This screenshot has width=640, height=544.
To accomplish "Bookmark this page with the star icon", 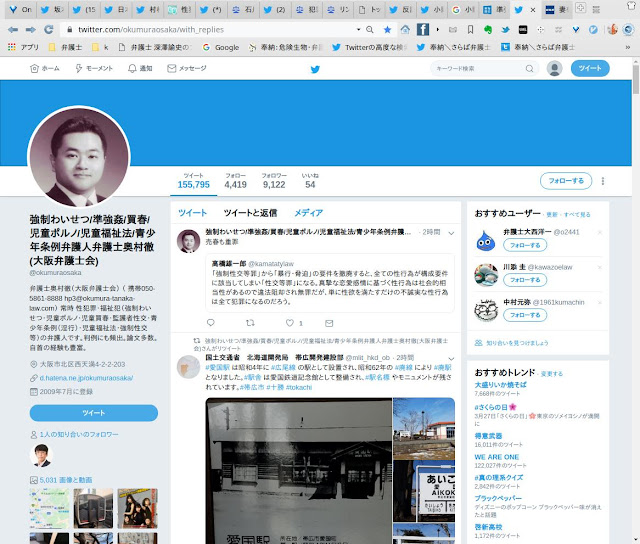I will pos(387,29).
